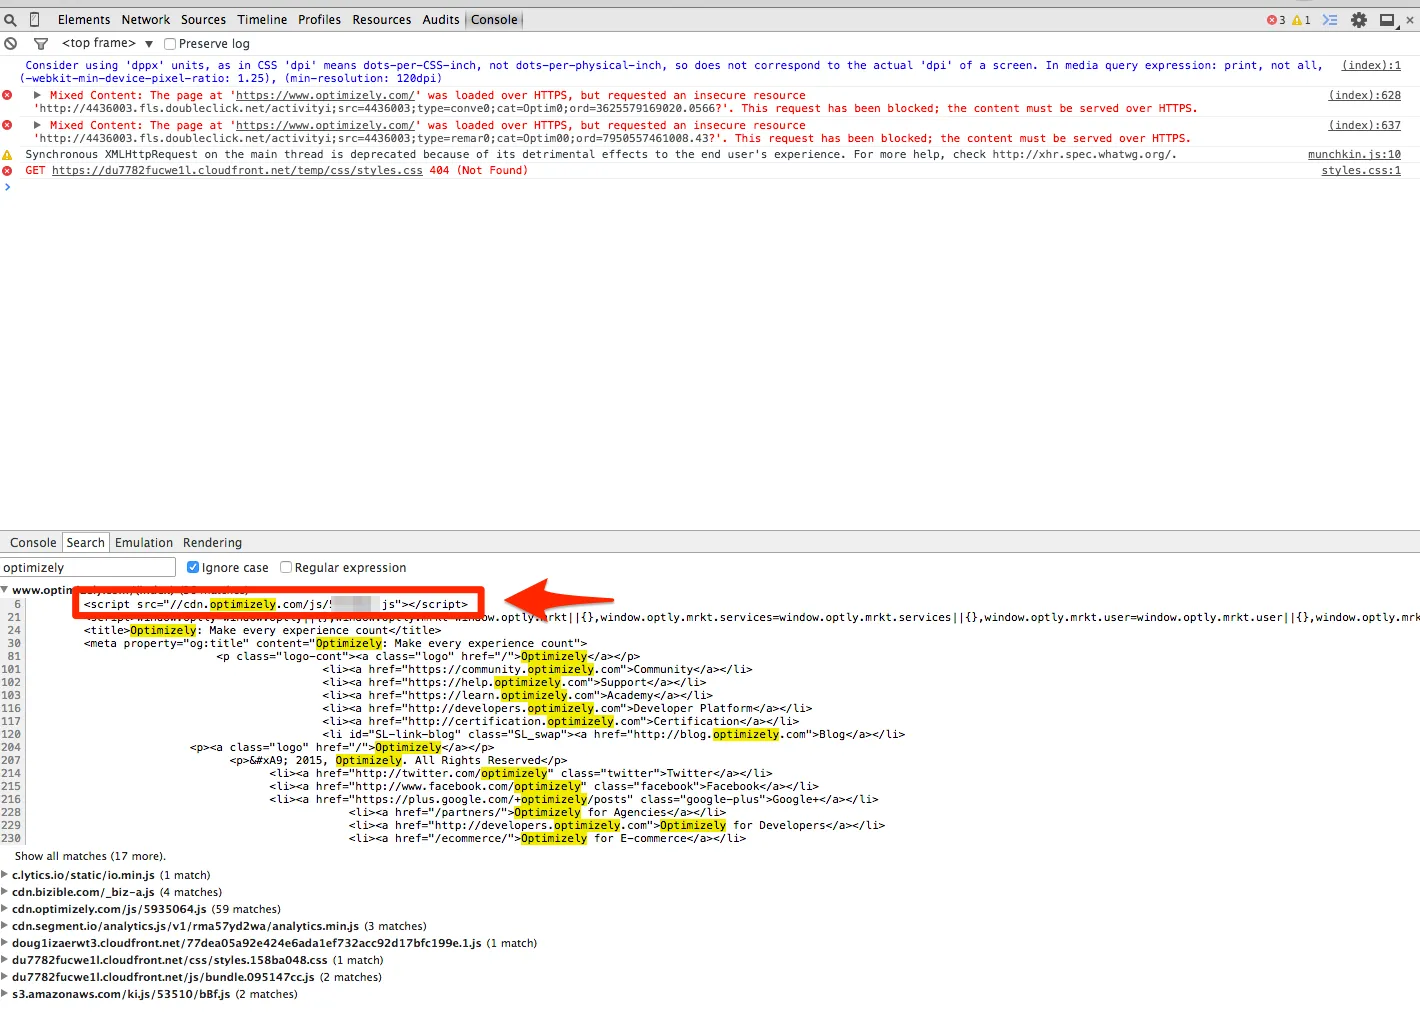1420x1012 pixels.
Task: Expand cdn.bizible.com/_biz-a.js results
Action: coord(5,892)
